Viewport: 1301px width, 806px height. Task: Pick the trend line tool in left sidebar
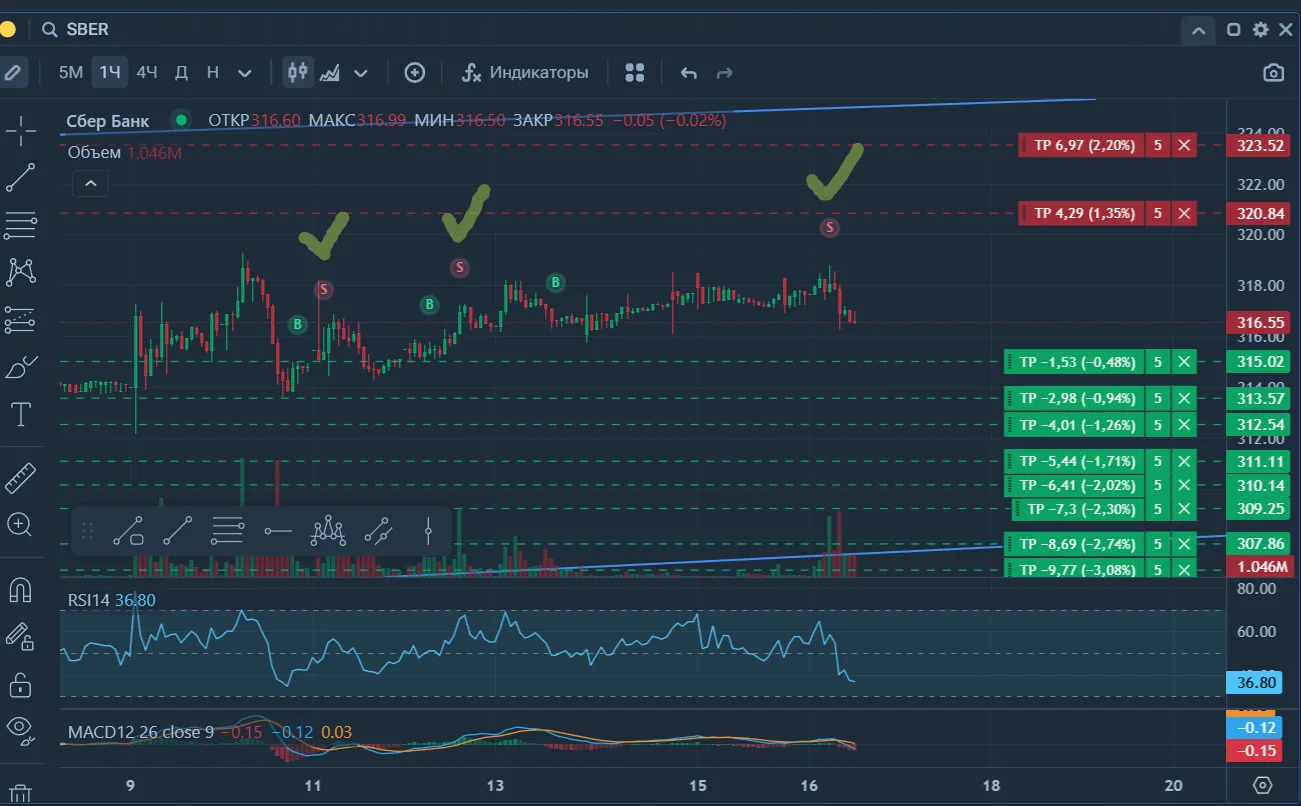tap(21, 177)
